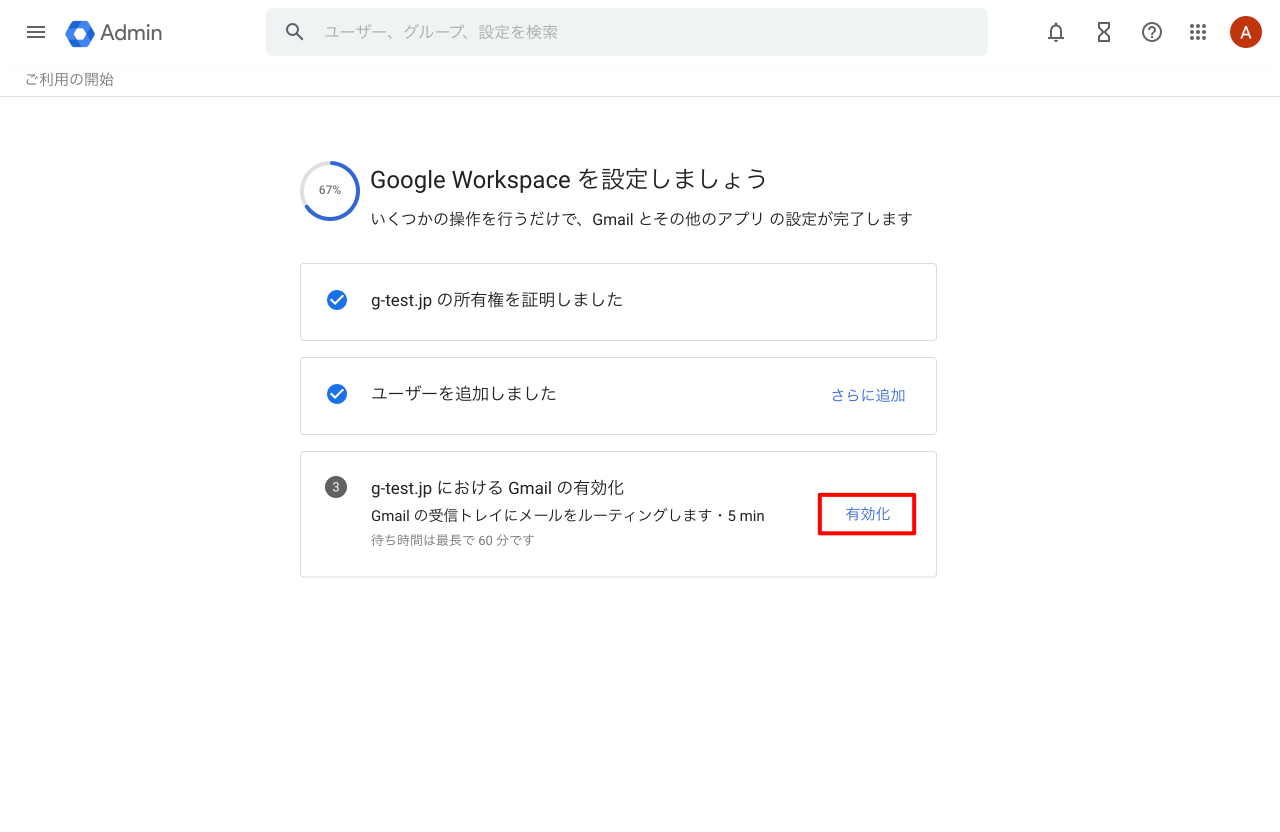1280x832 pixels.
Task: Click the heading Google Workspace を設定しましょう
Action: tap(569, 179)
